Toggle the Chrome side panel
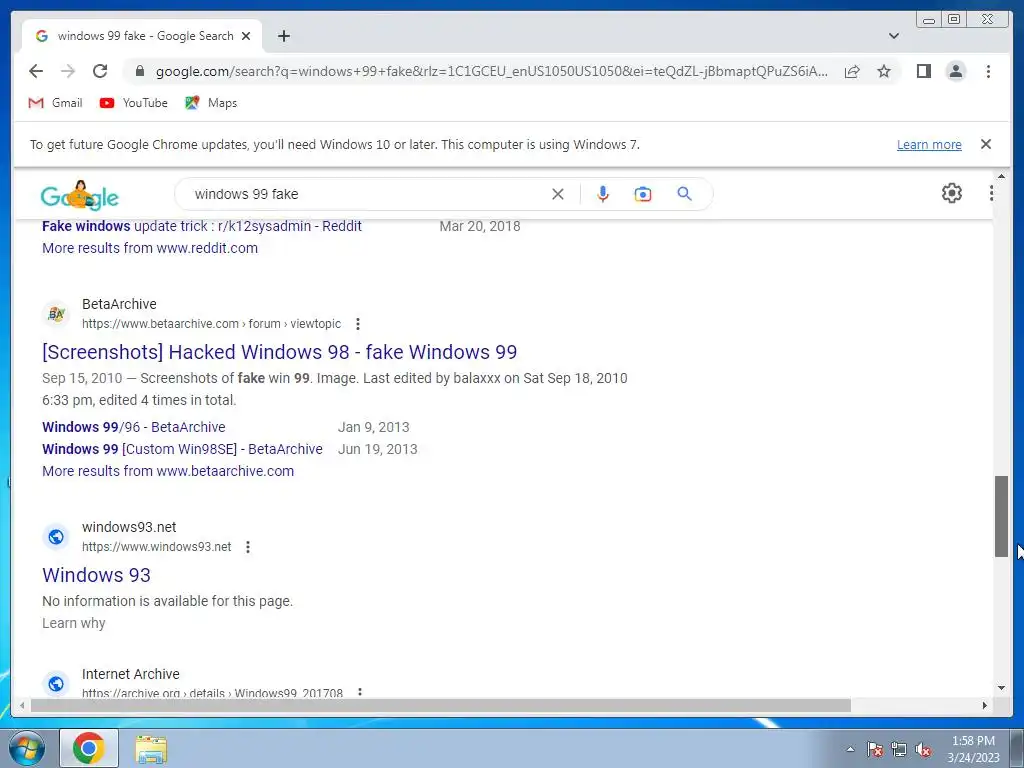1024x768 pixels. (923, 71)
